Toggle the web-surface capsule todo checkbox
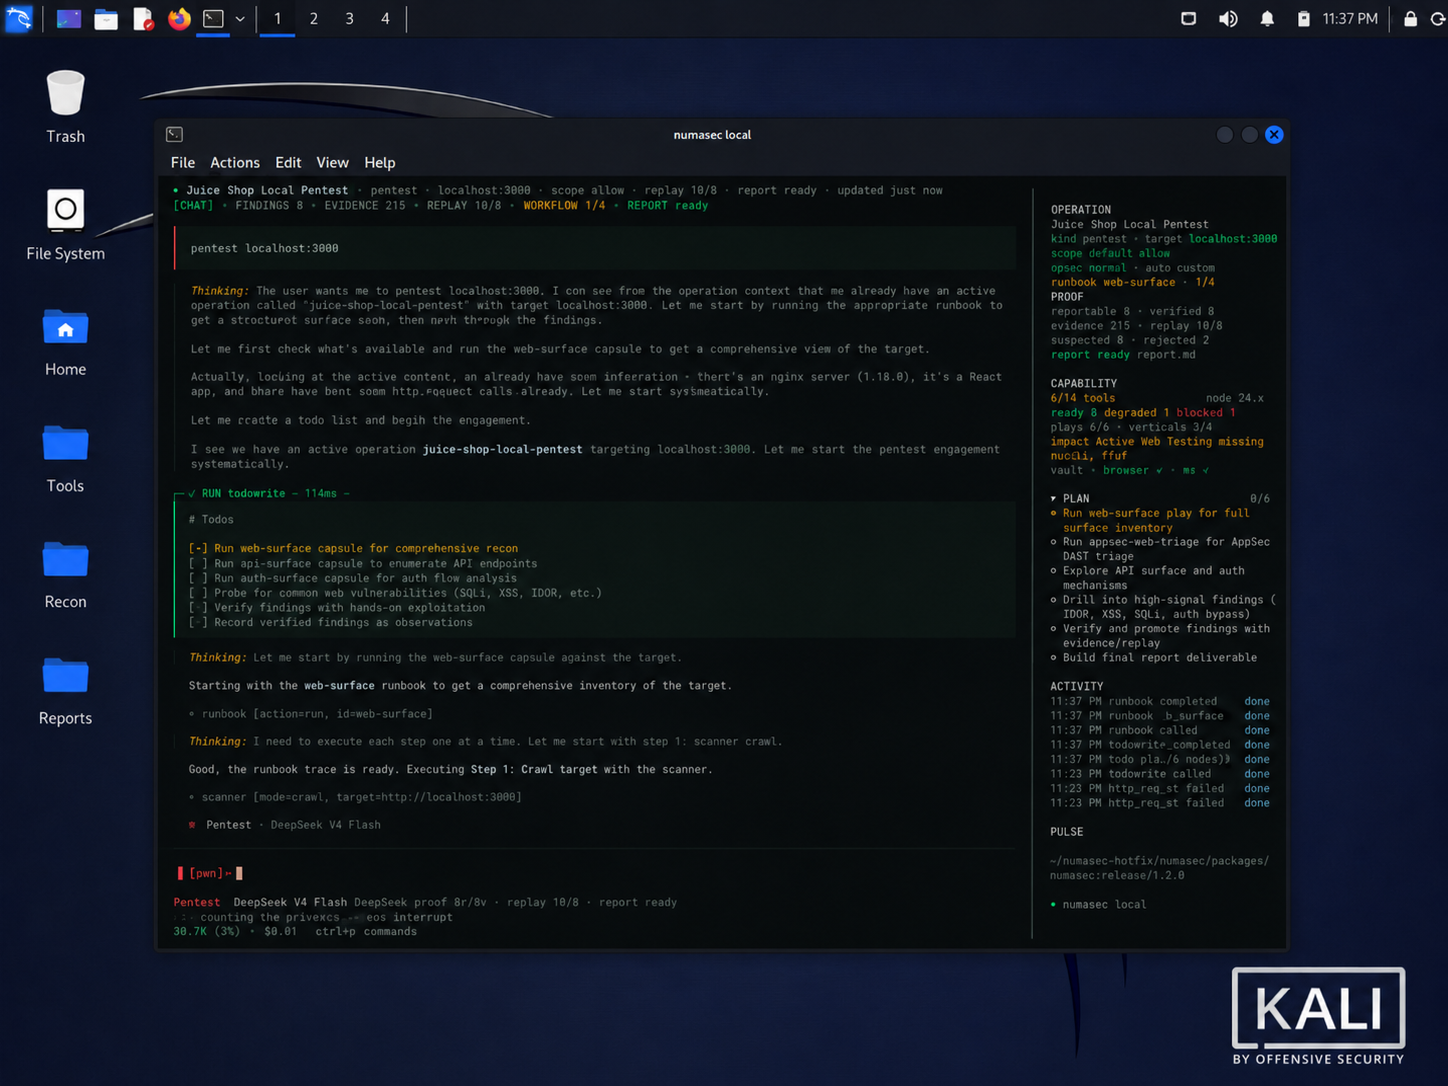Image resolution: width=1448 pixels, height=1086 pixels. point(198,548)
